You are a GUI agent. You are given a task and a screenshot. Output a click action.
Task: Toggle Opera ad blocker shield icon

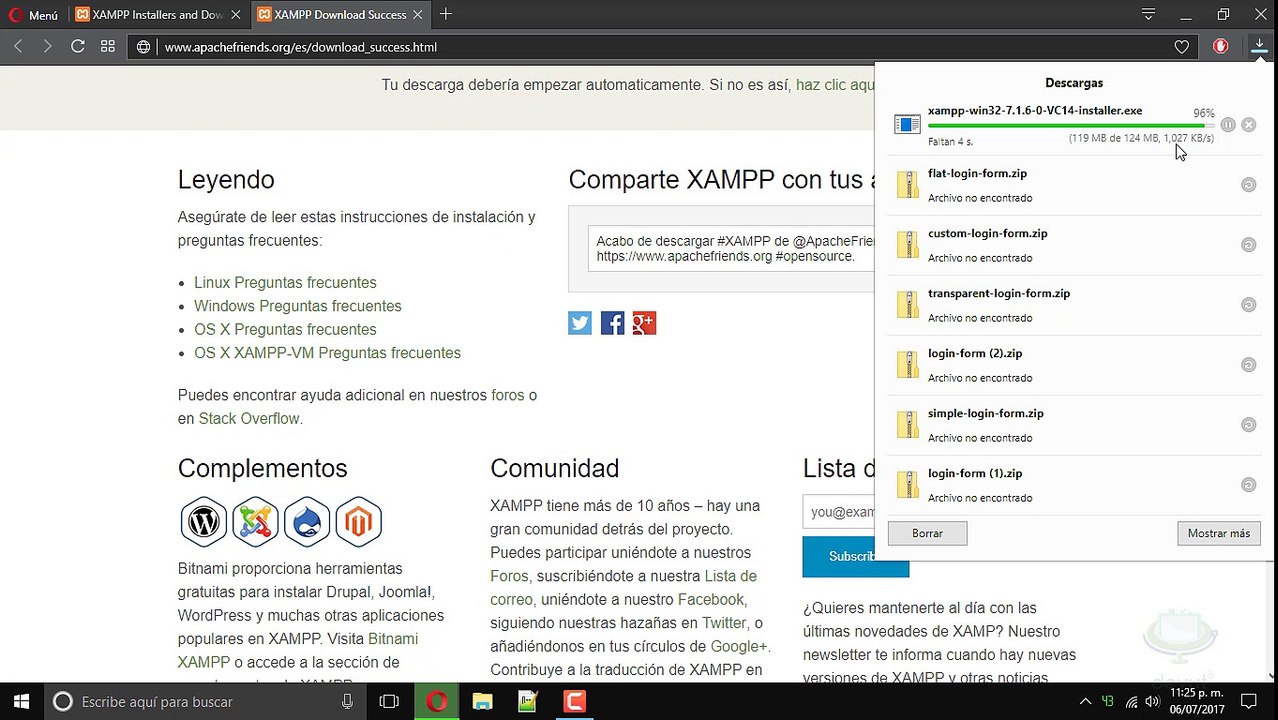1221,47
